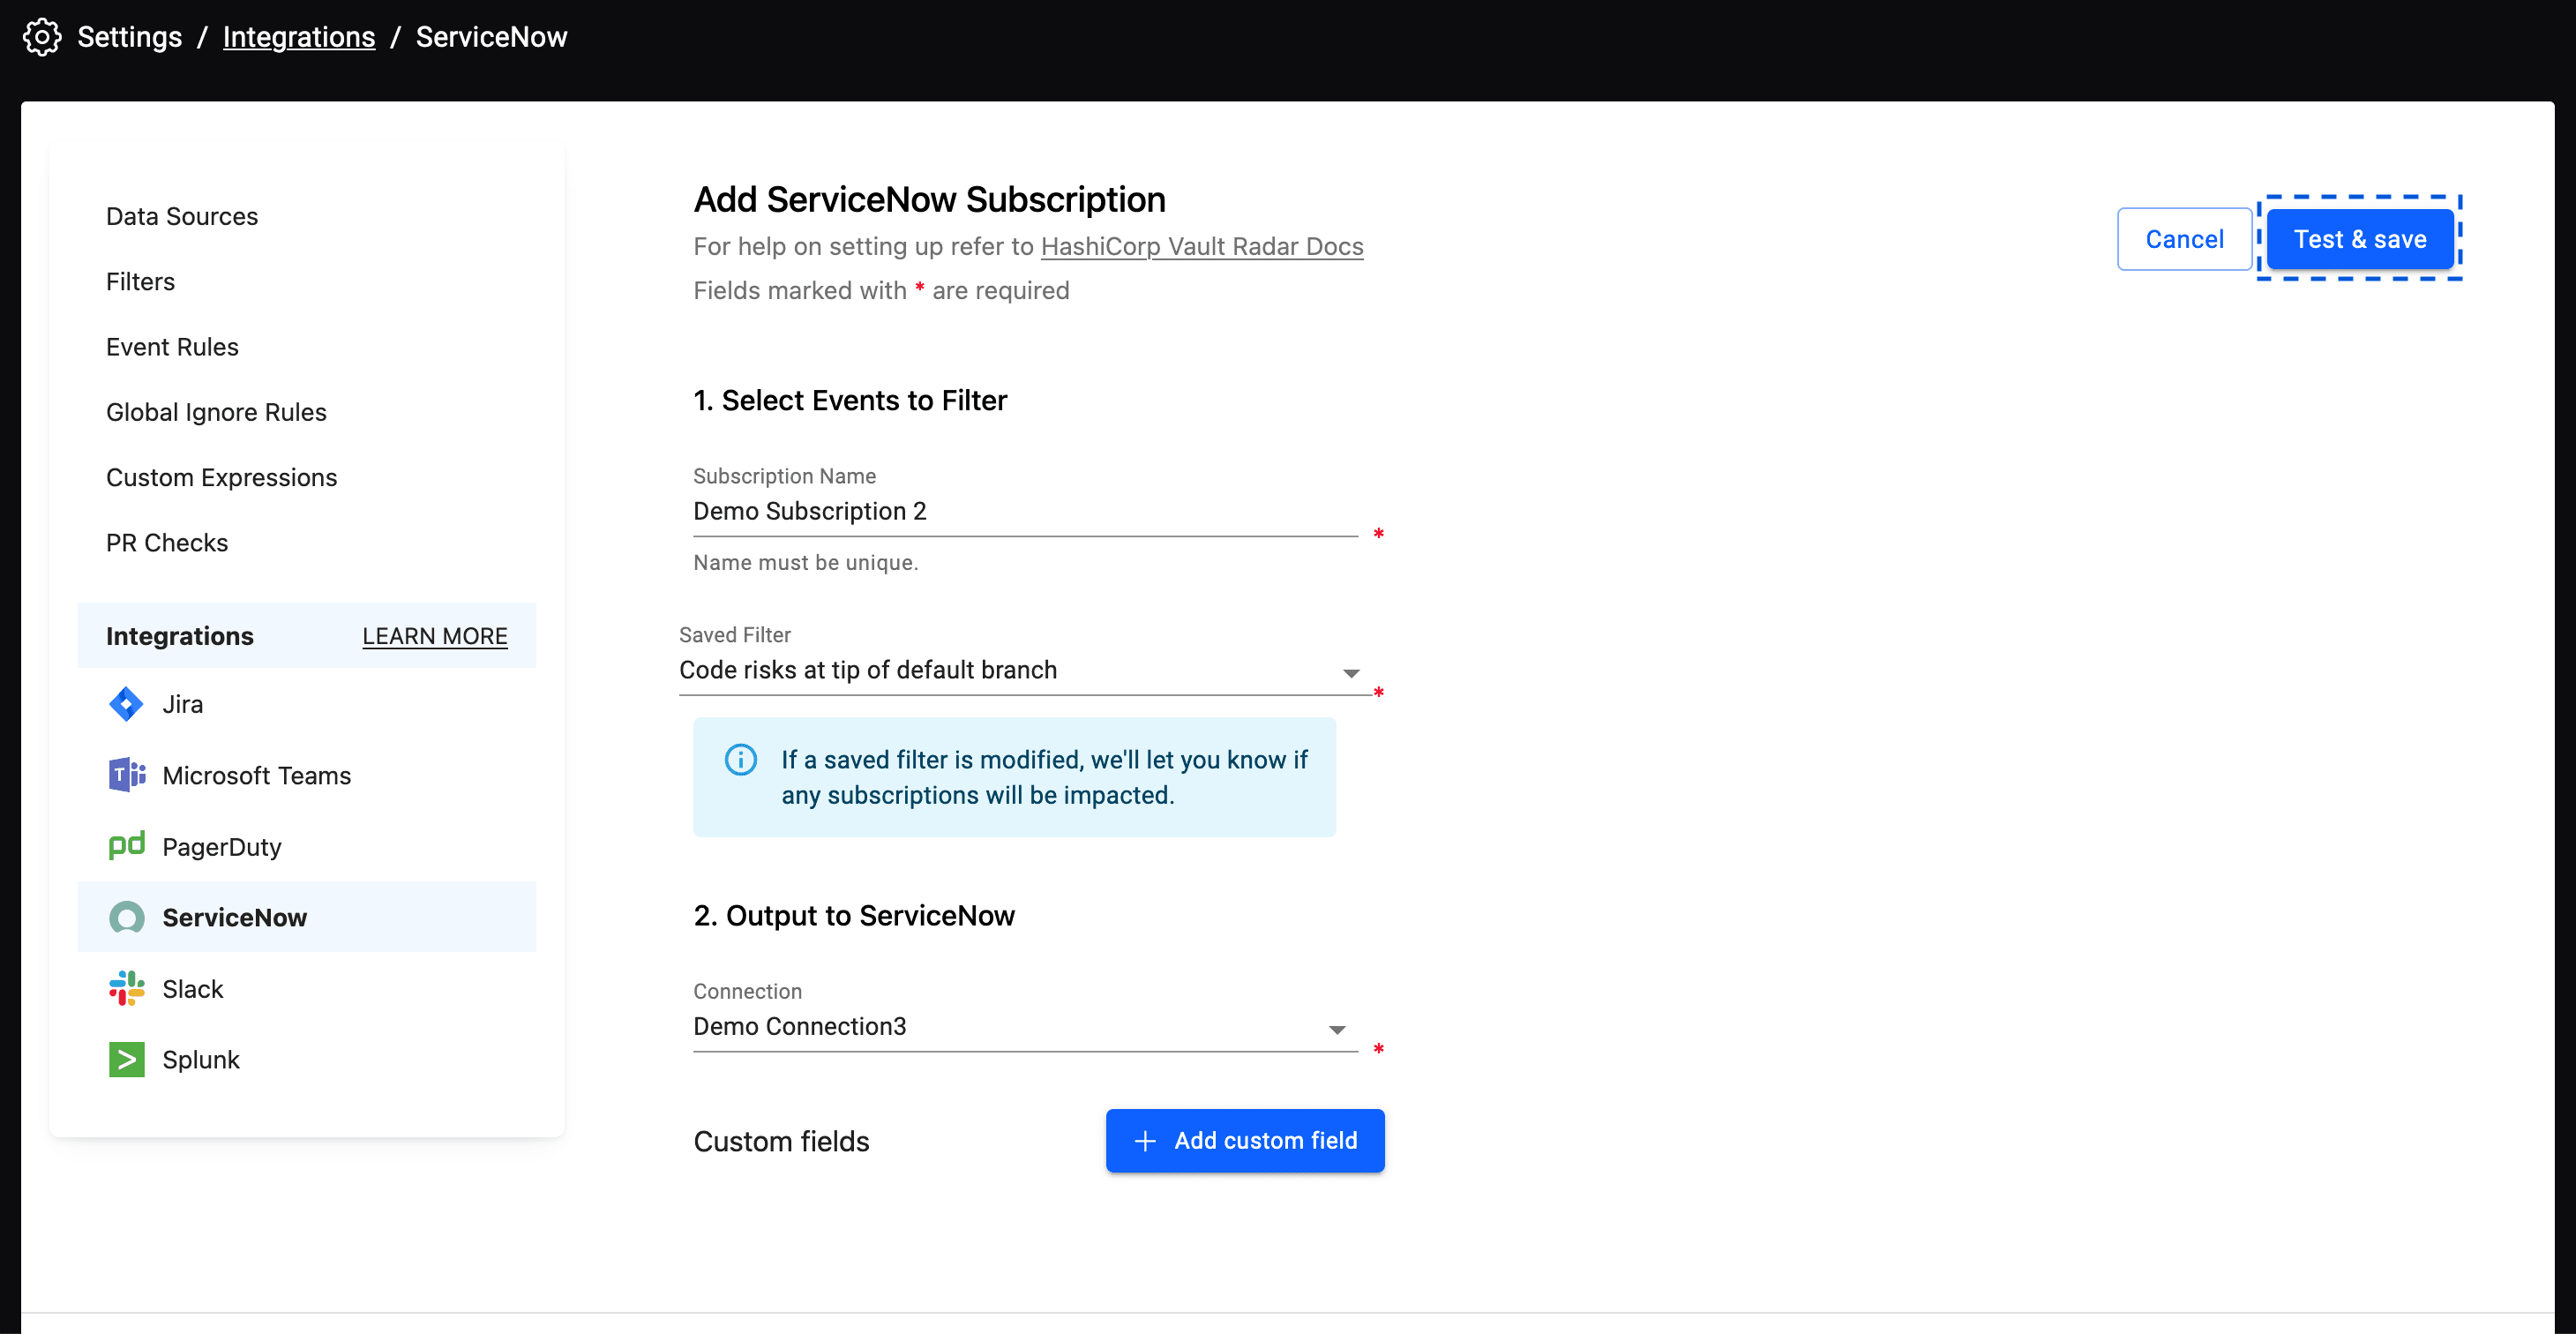Click the Filters sidebar item
Screen dimensions: 2576x1334
(x=139, y=281)
